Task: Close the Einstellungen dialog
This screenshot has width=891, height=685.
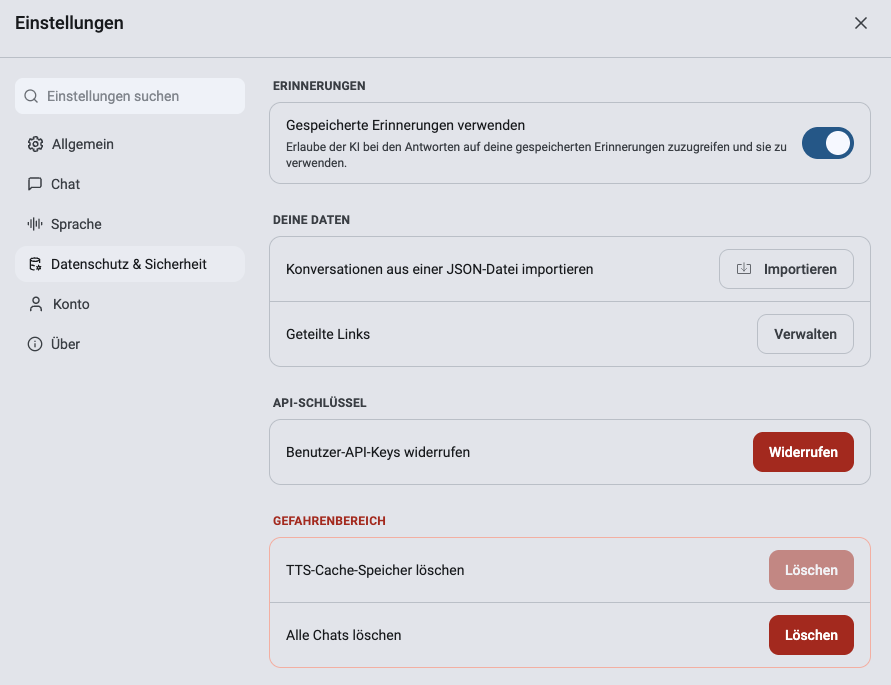Action: [861, 23]
